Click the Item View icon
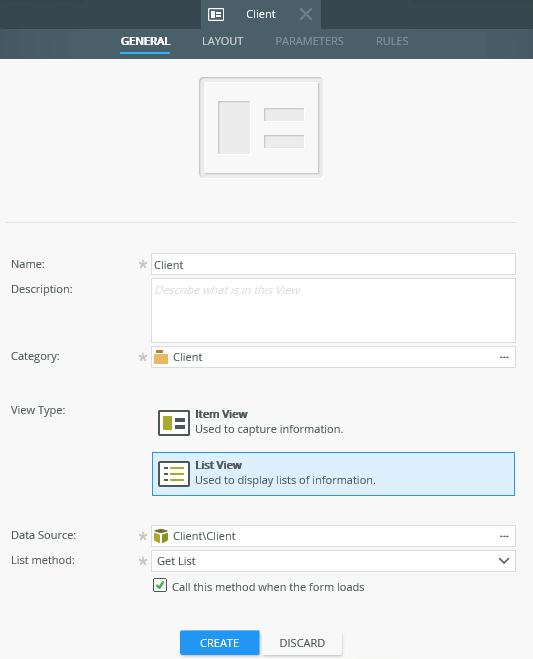 pos(174,423)
